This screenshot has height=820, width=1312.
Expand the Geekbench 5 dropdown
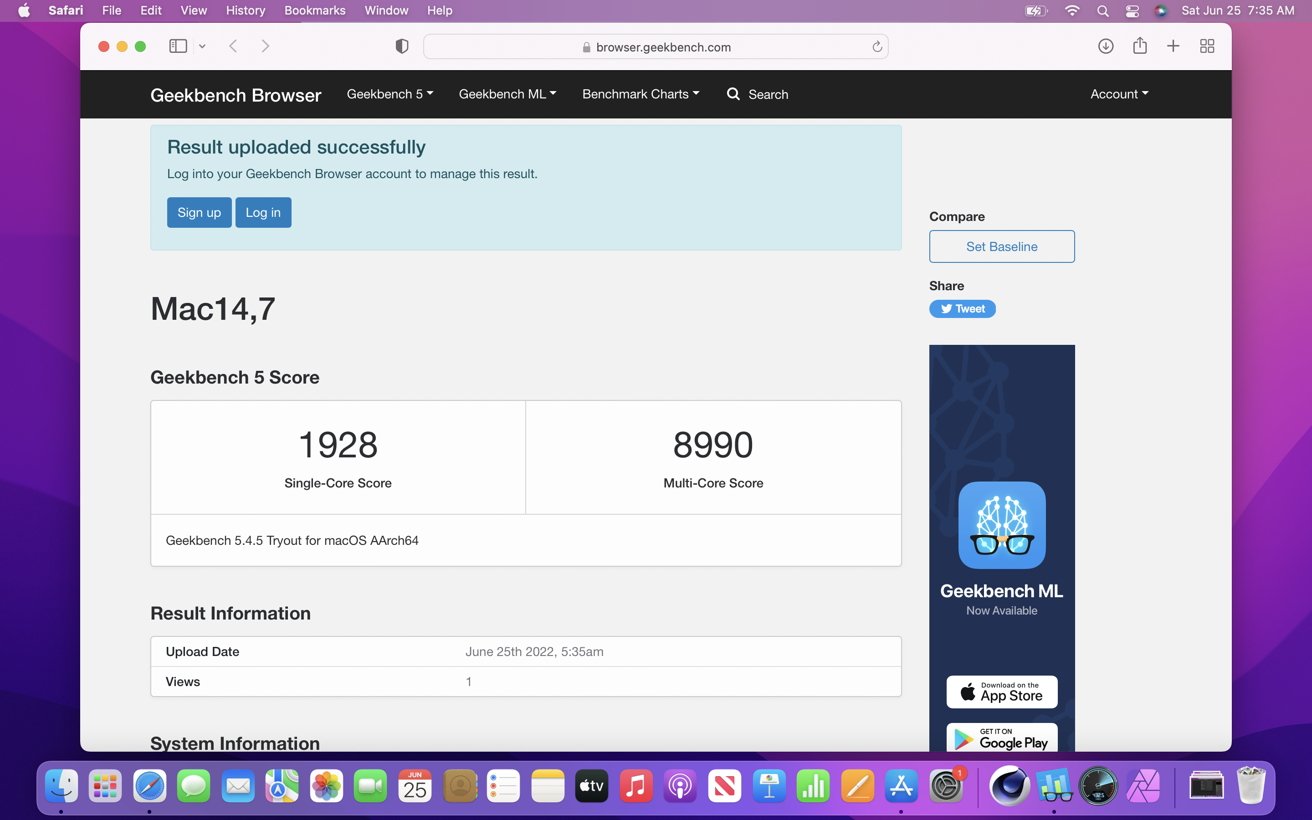point(390,94)
